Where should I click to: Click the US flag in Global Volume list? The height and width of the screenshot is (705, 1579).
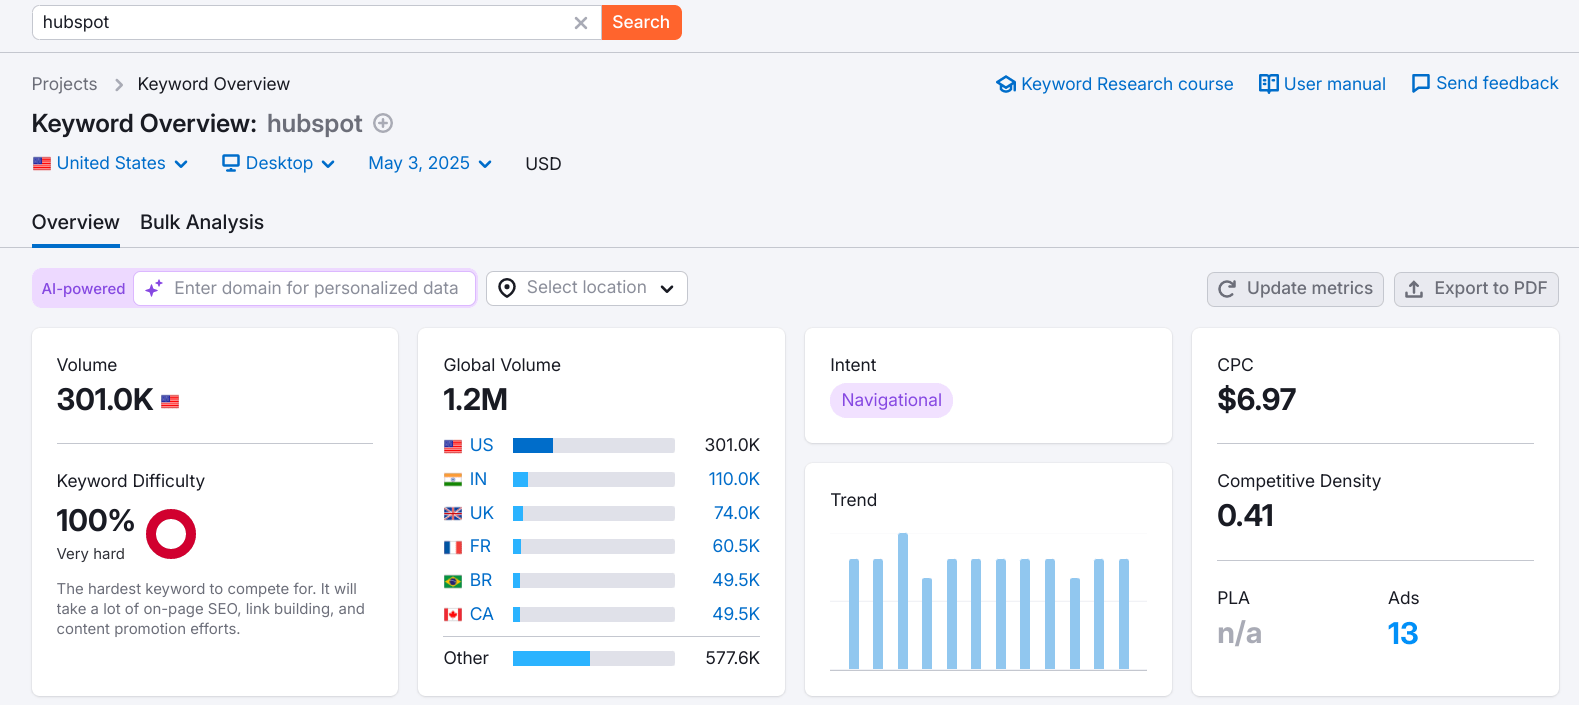(x=453, y=446)
